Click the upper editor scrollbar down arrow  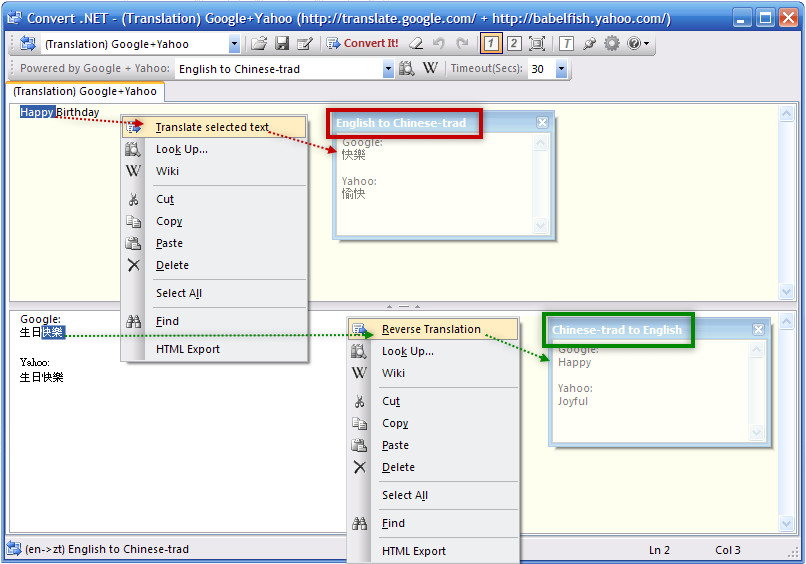786,292
